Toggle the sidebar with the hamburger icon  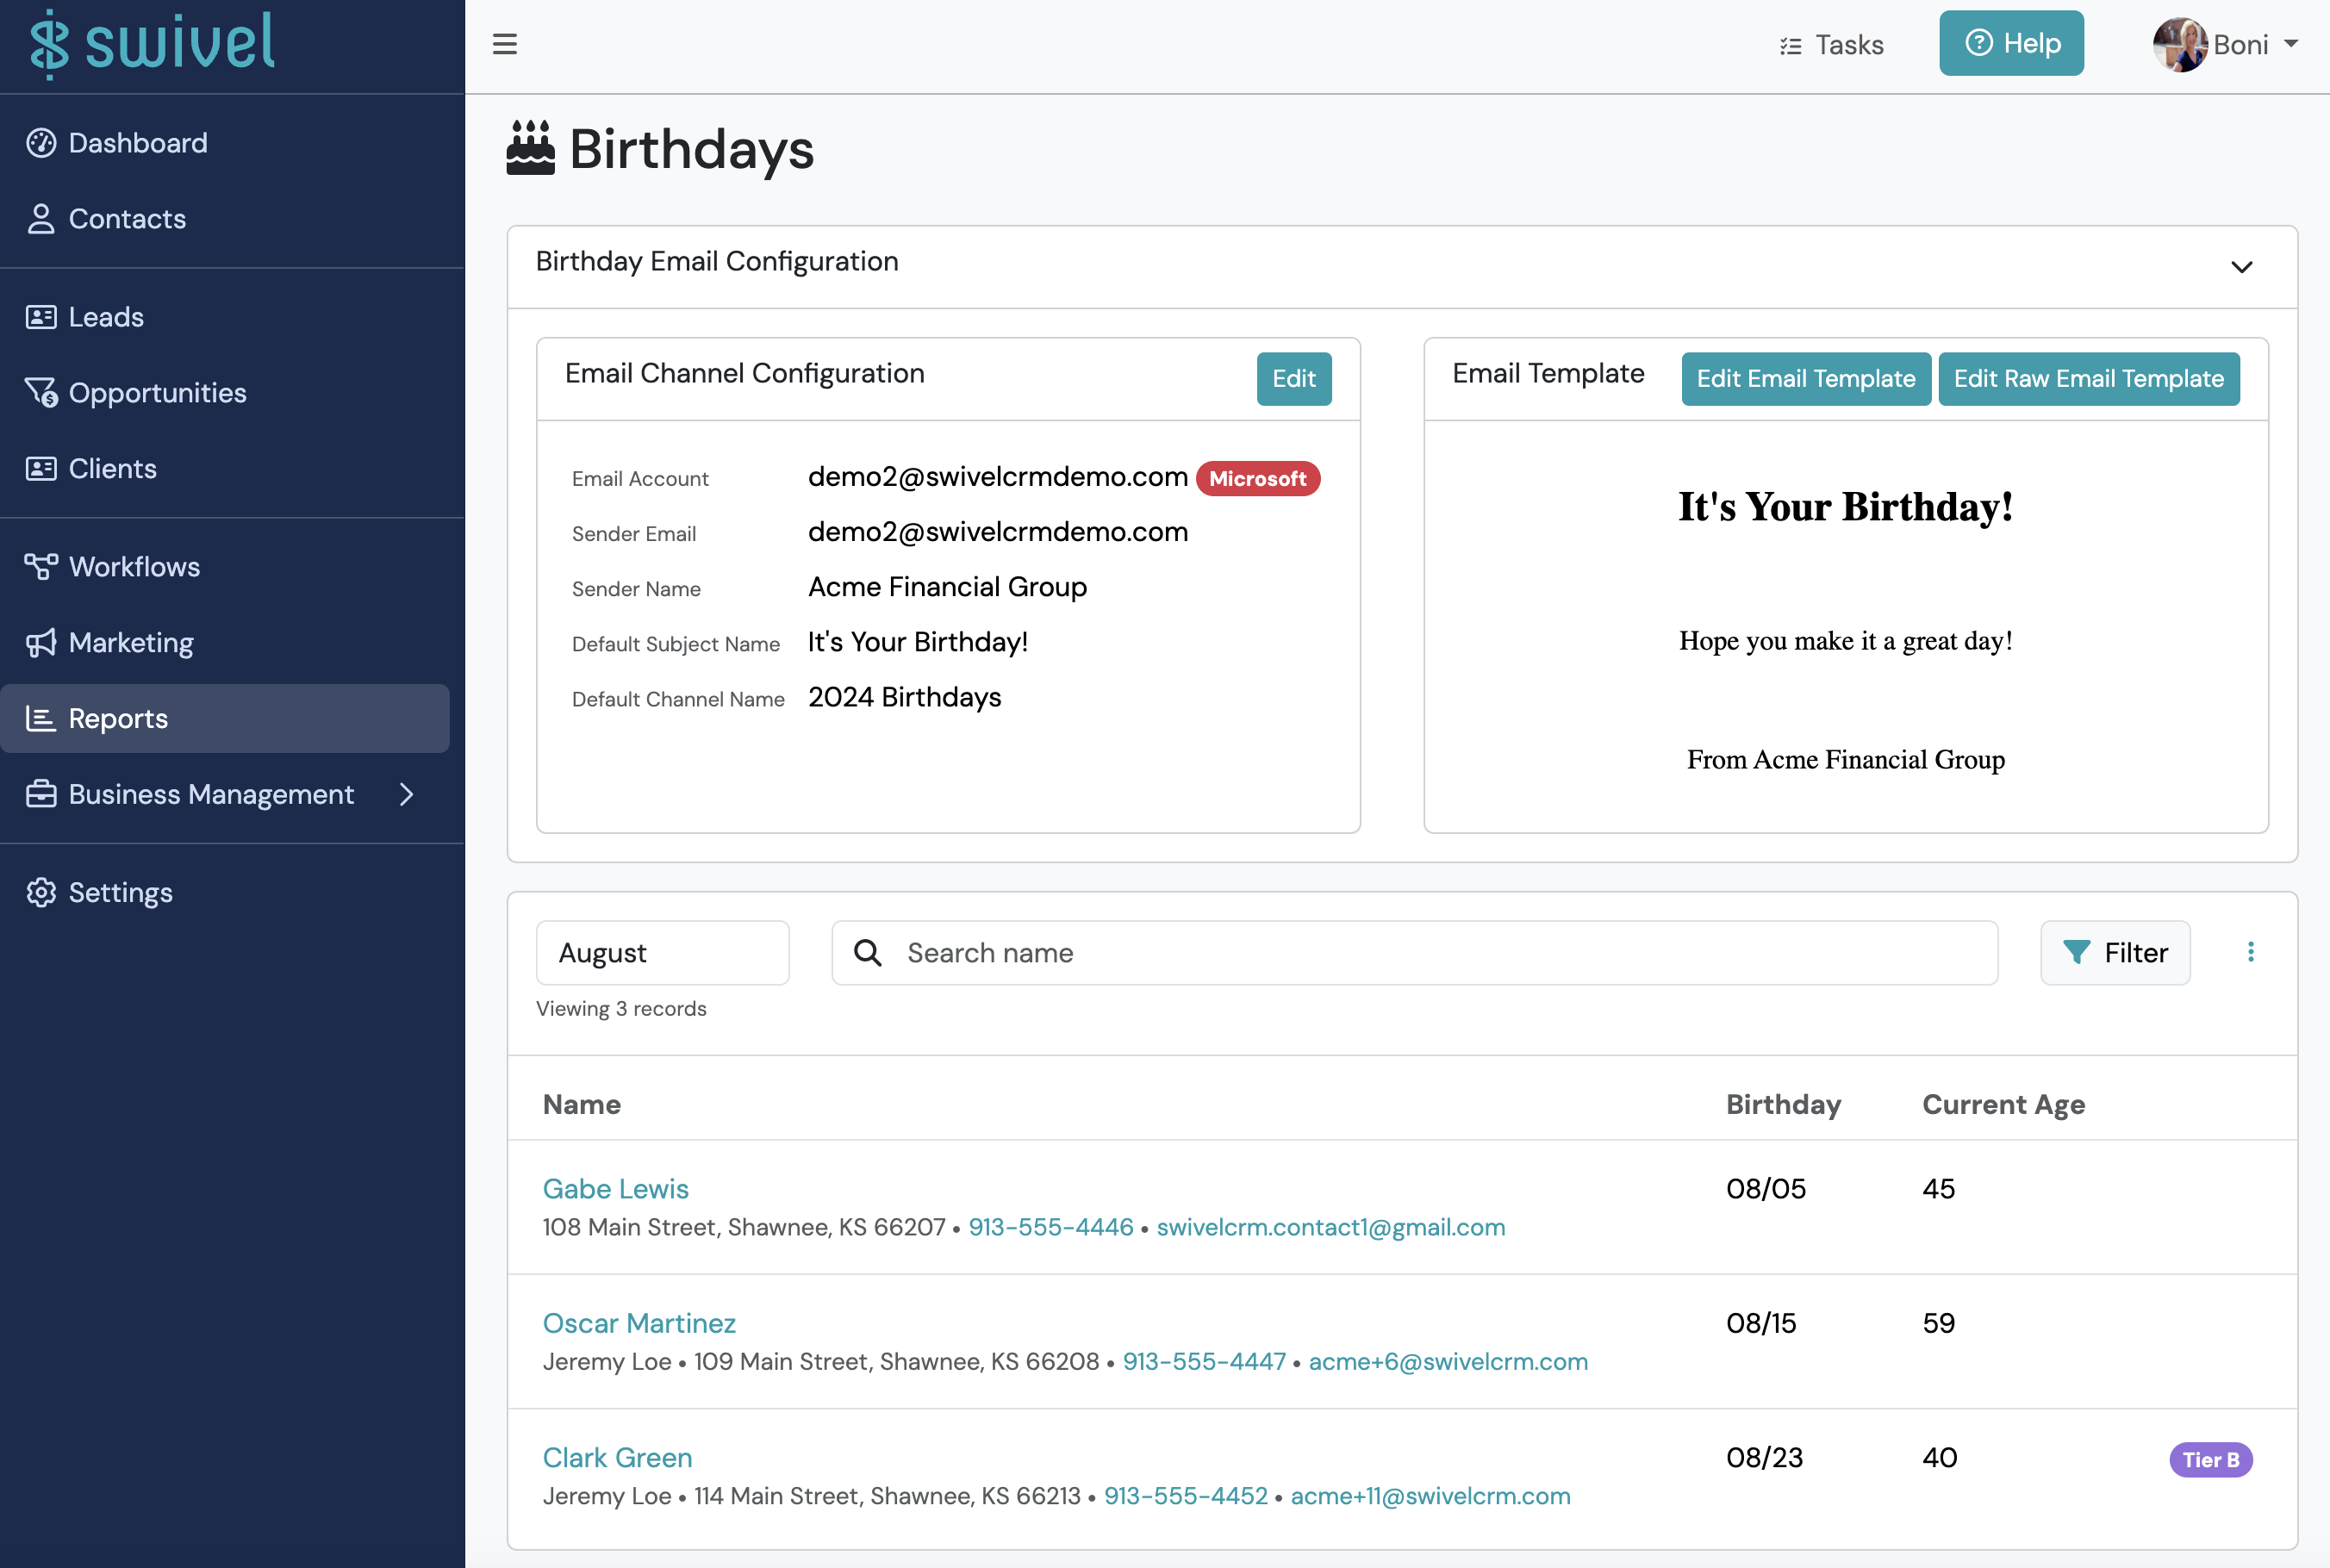click(505, 44)
